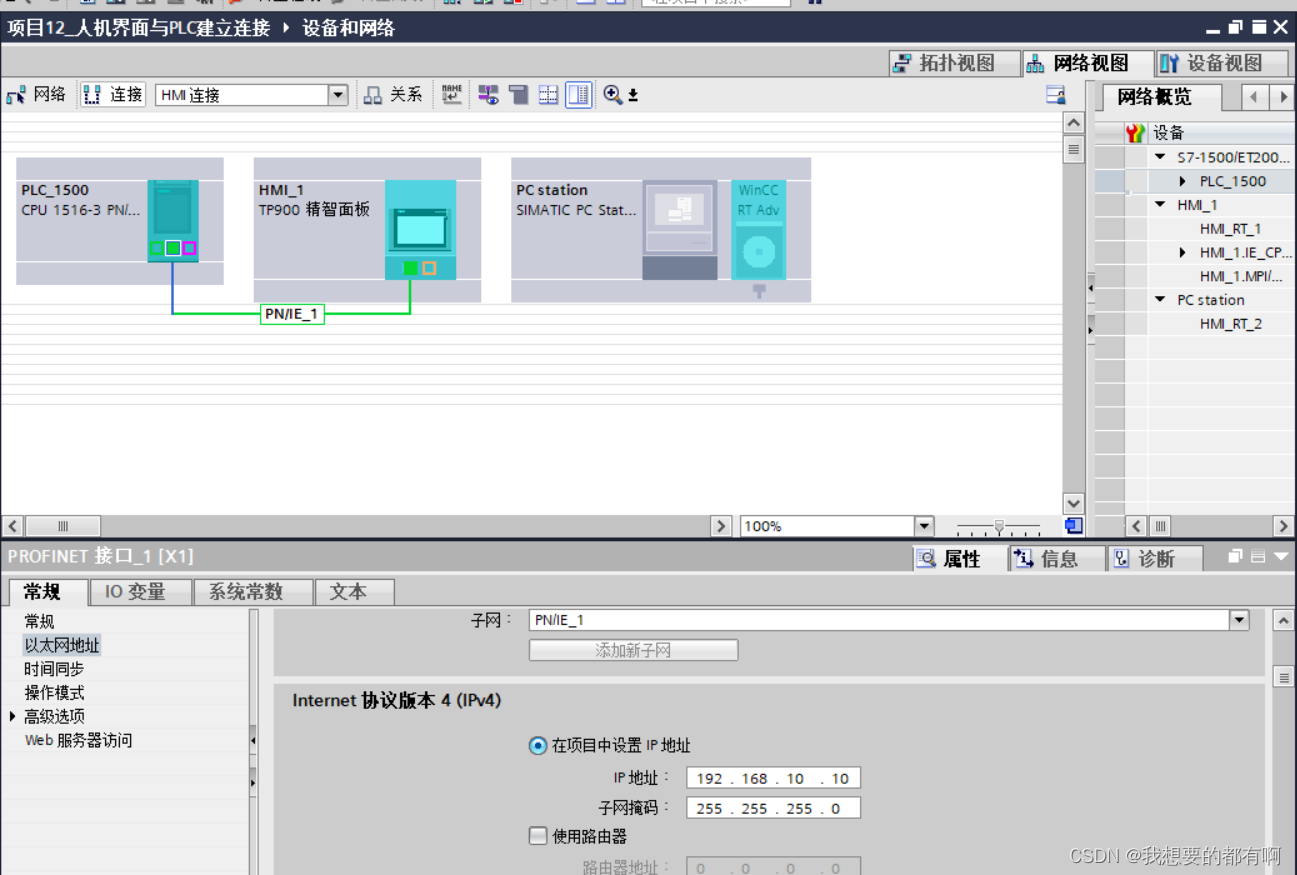Open Web 服务器访问 in the properties navigation
The height and width of the screenshot is (875, 1297).
point(78,741)
